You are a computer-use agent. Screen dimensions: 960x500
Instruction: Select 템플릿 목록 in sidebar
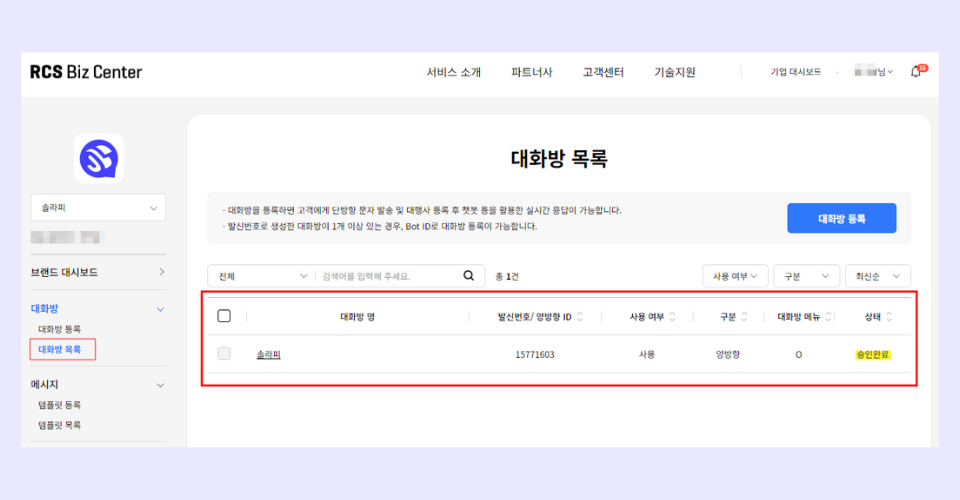59,425
